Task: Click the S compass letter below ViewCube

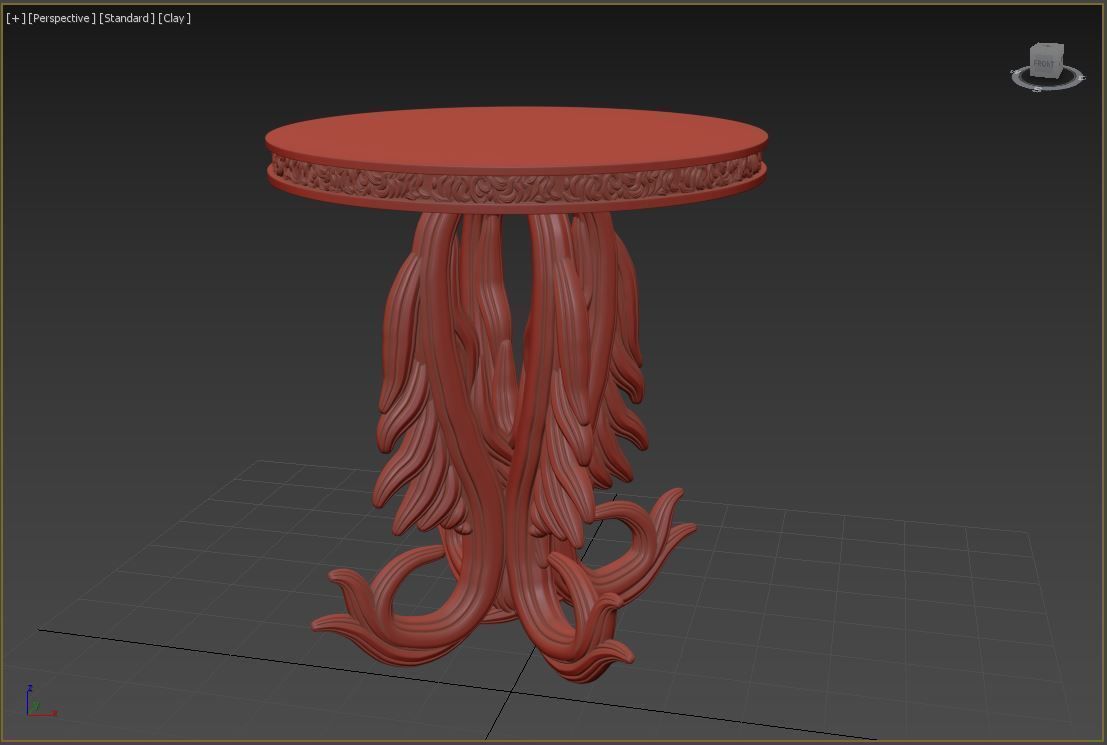Action: (1037, 89)
